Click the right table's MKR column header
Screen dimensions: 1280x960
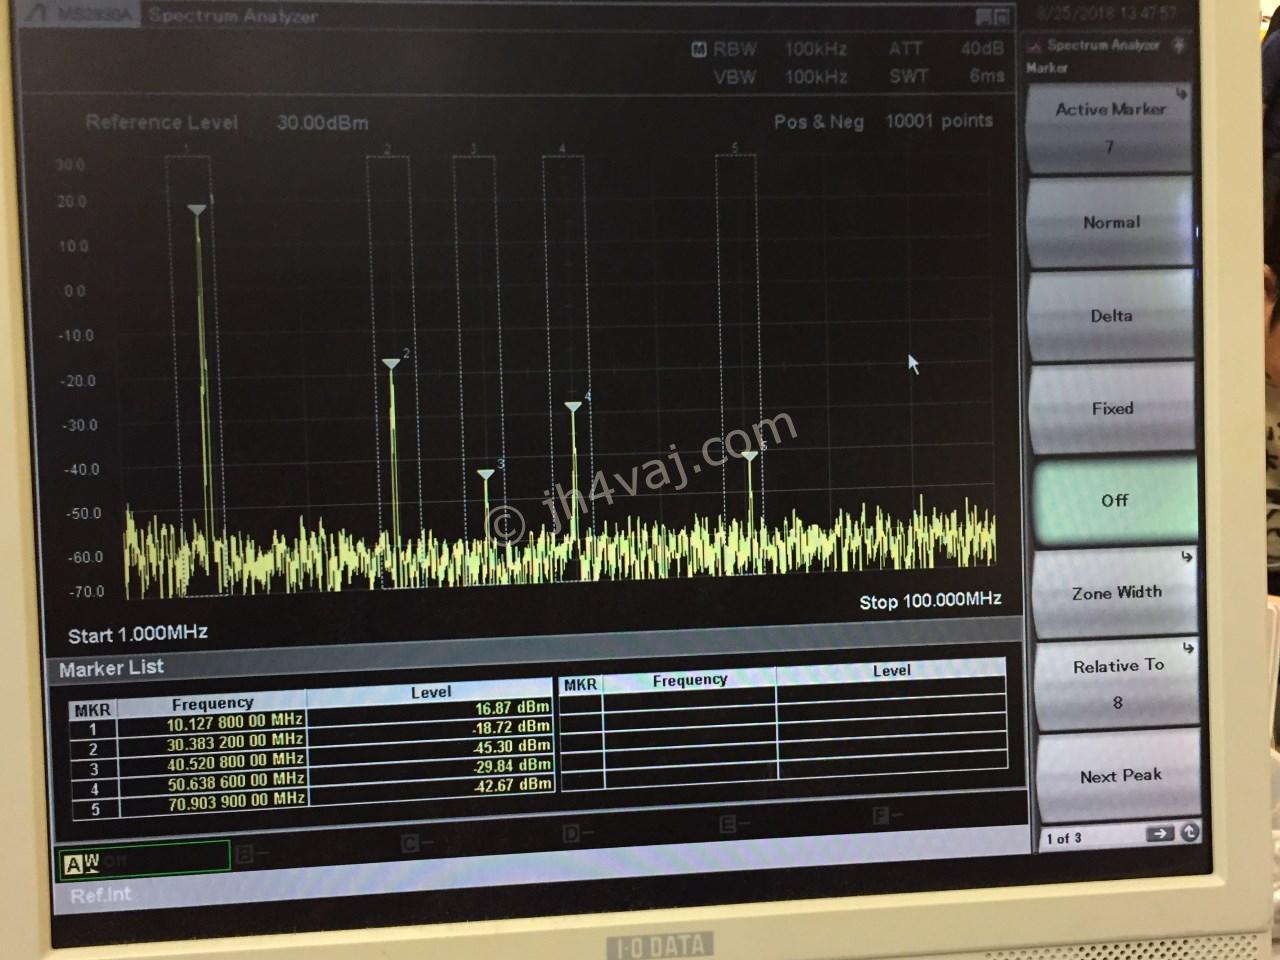pyautogui.click(x=580, y=685)
